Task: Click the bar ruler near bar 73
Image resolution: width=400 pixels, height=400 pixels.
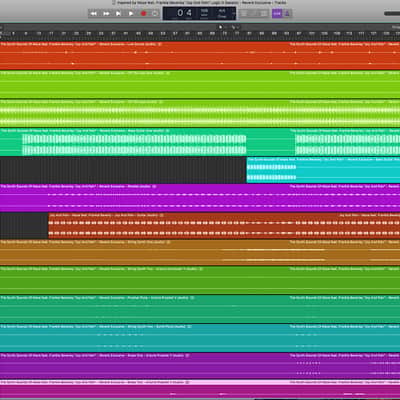Action: click(x=224, y=34)
